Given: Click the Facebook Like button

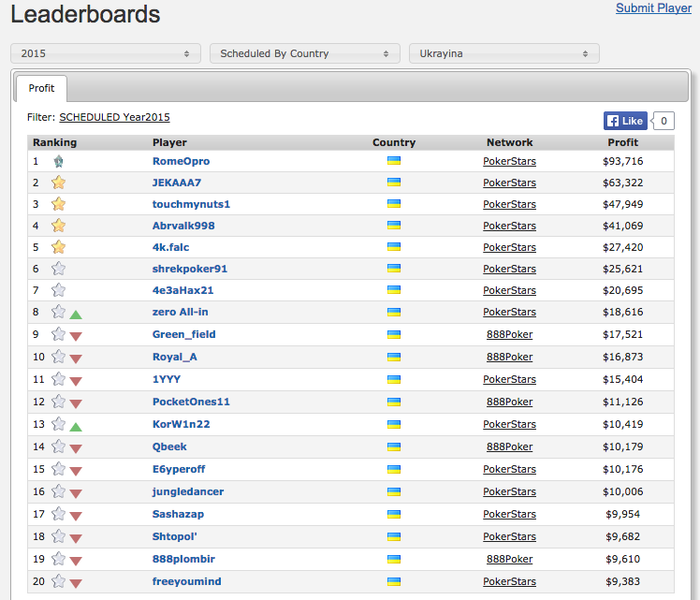Looking at the screenshot, I should tap(625, 121).
